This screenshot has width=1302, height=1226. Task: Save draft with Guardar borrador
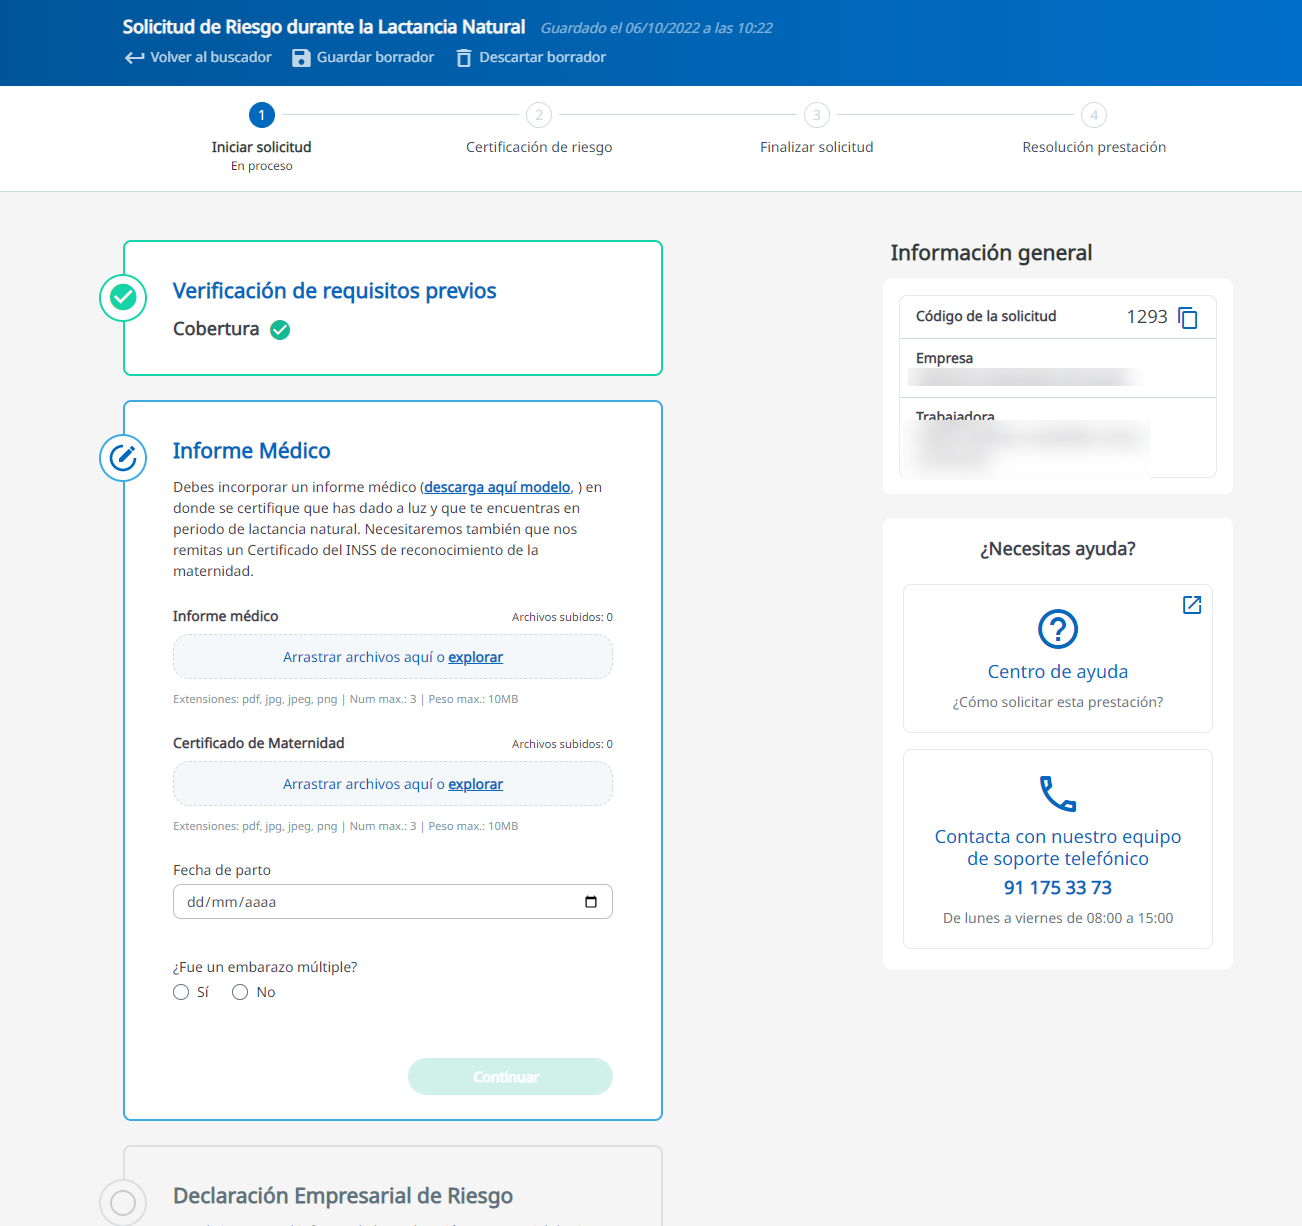(363, 57)
